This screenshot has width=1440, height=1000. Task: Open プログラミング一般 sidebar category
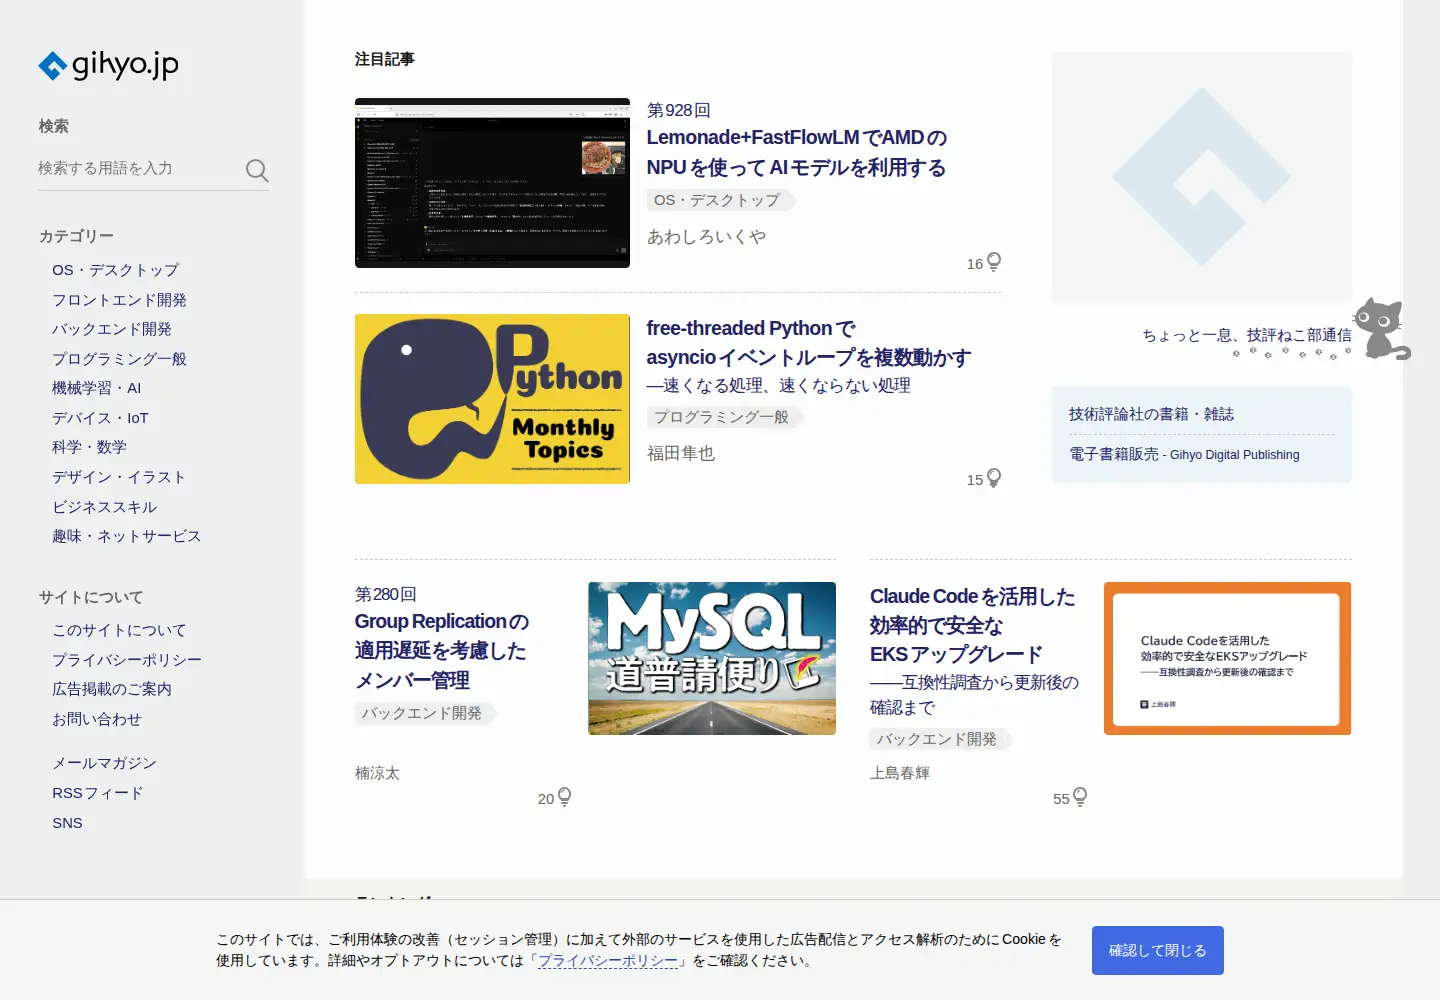click(x=119, y=359)
